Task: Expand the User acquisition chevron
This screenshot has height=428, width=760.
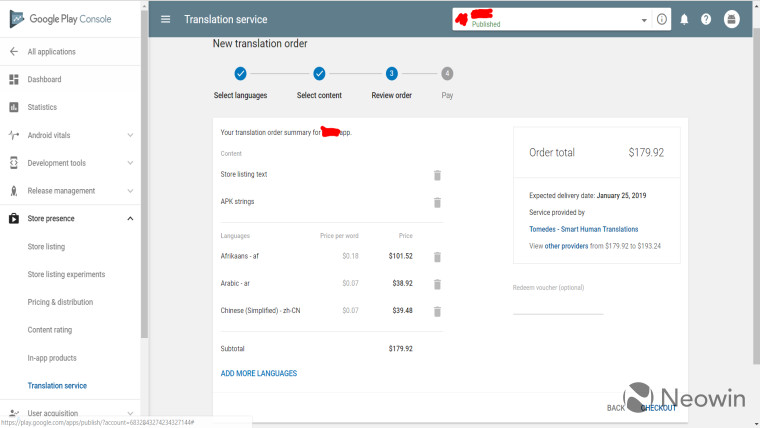Action: point(130,413)
